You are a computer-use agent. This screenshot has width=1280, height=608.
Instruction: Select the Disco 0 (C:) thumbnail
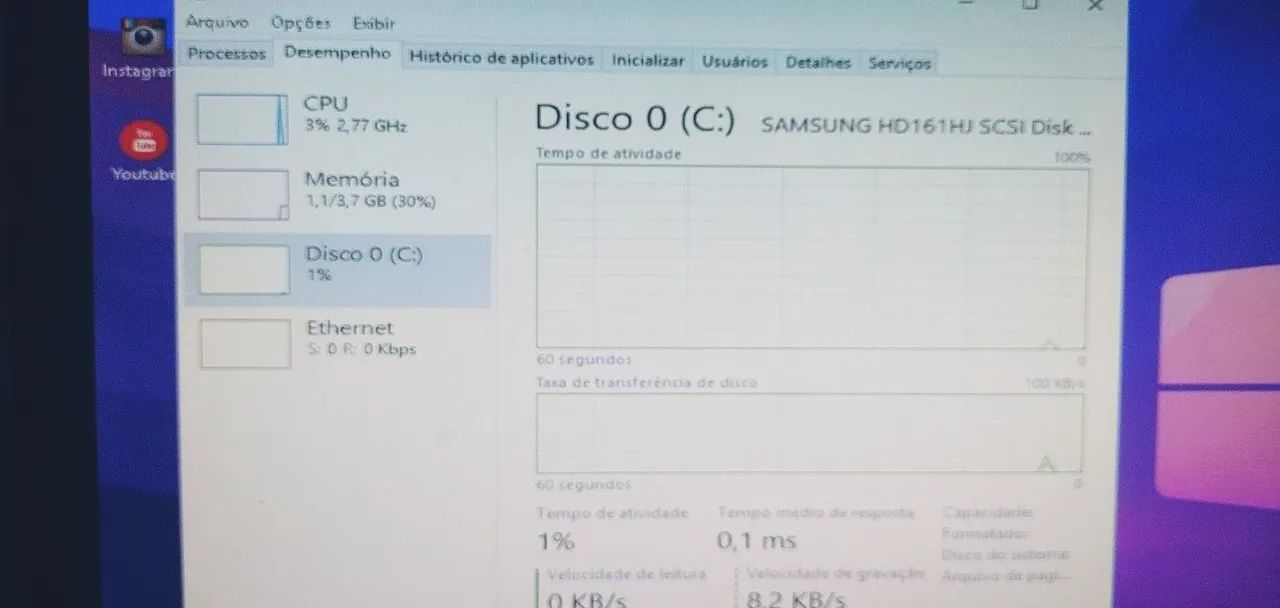tap(244, 269)
